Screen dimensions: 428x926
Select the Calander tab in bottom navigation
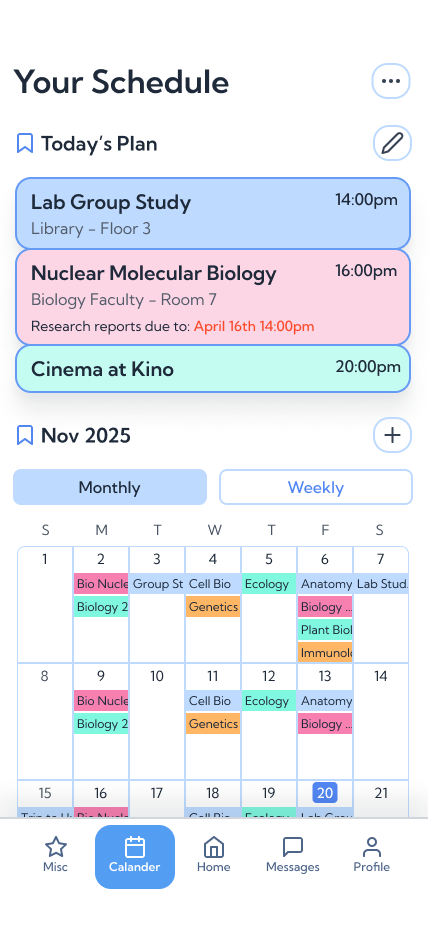point(135,856)
